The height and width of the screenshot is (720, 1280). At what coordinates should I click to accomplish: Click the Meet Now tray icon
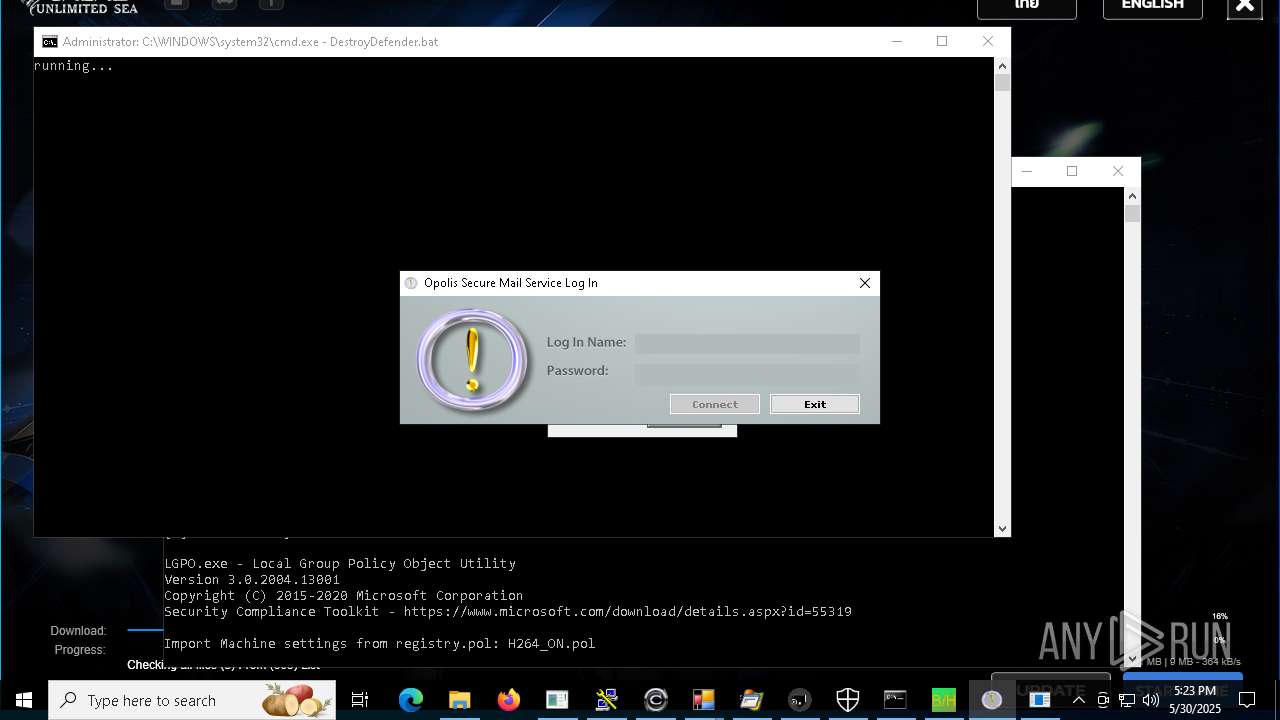[x=1103, y=700]
